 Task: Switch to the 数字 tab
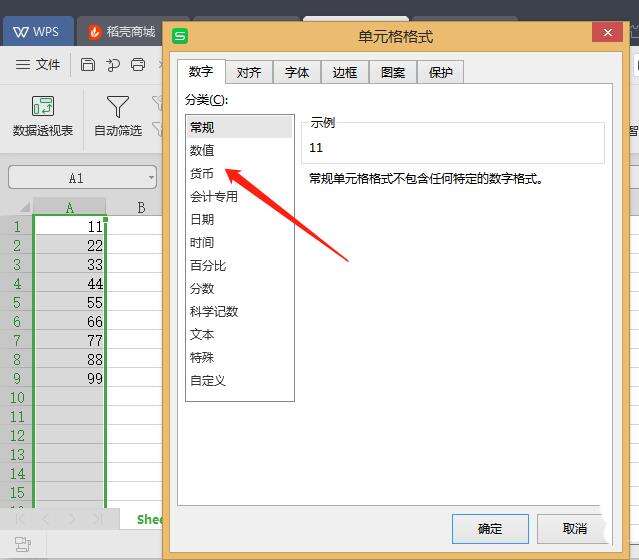201,71
